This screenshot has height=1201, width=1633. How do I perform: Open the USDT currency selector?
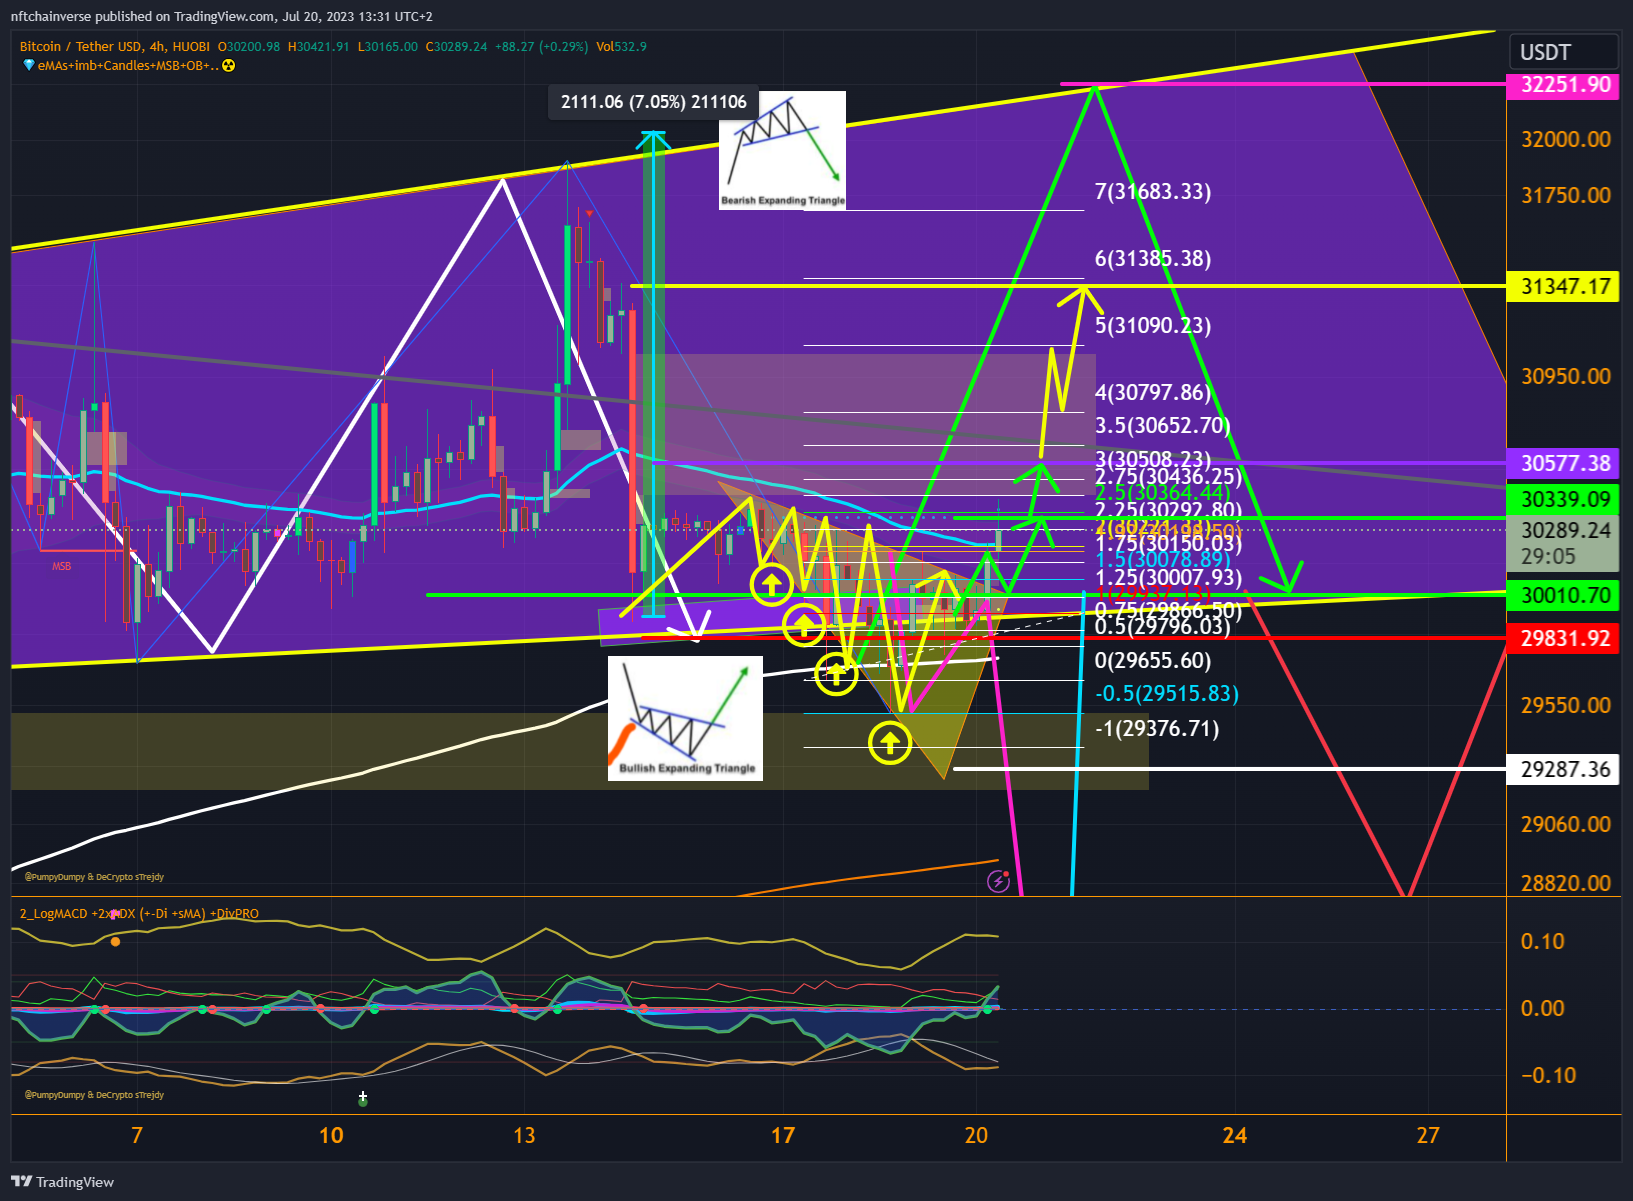pyautogui.click(x=1563, y=52)
